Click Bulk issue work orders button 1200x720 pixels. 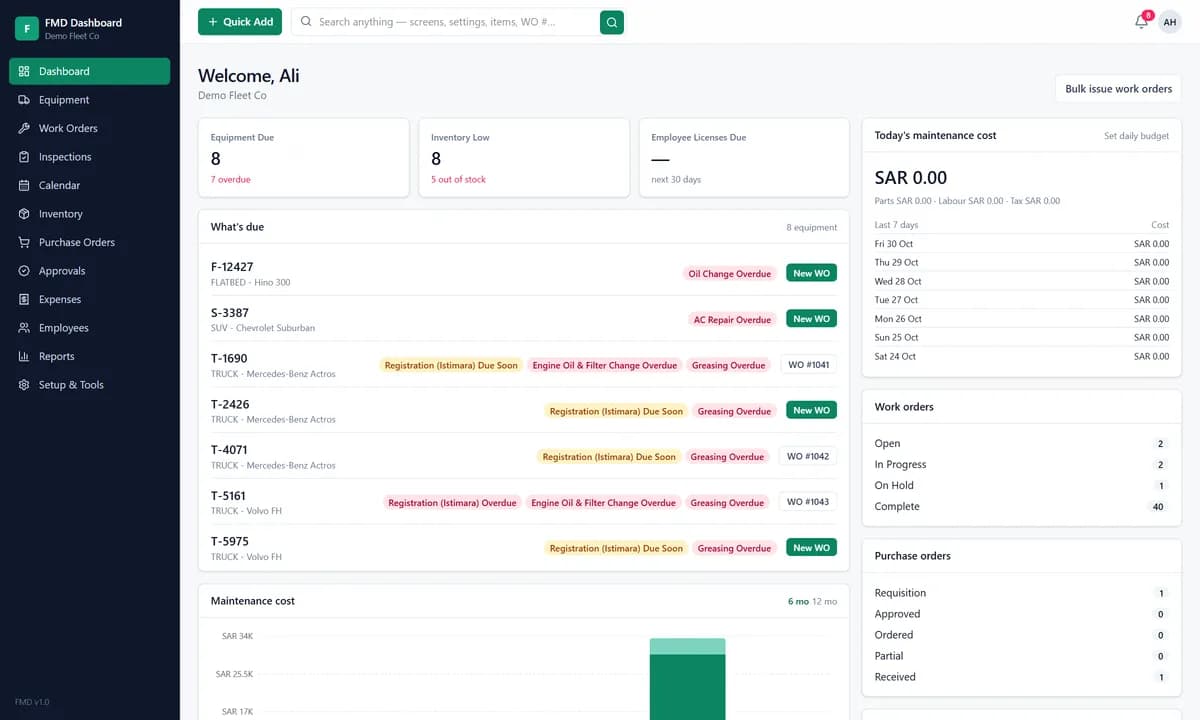pos(1118,89)
